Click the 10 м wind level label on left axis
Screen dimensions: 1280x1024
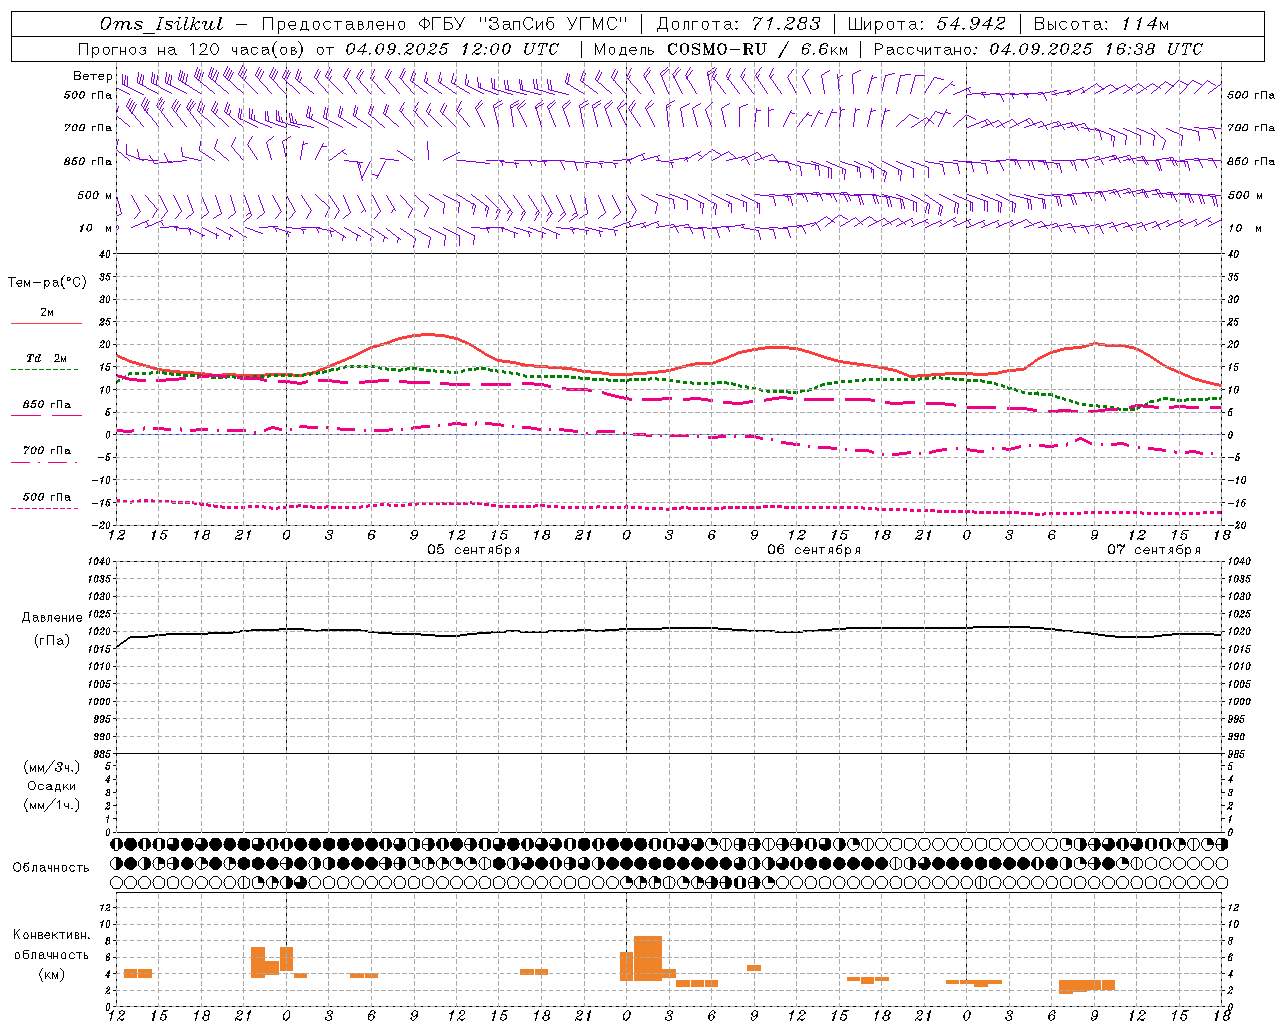coord(95,228)
